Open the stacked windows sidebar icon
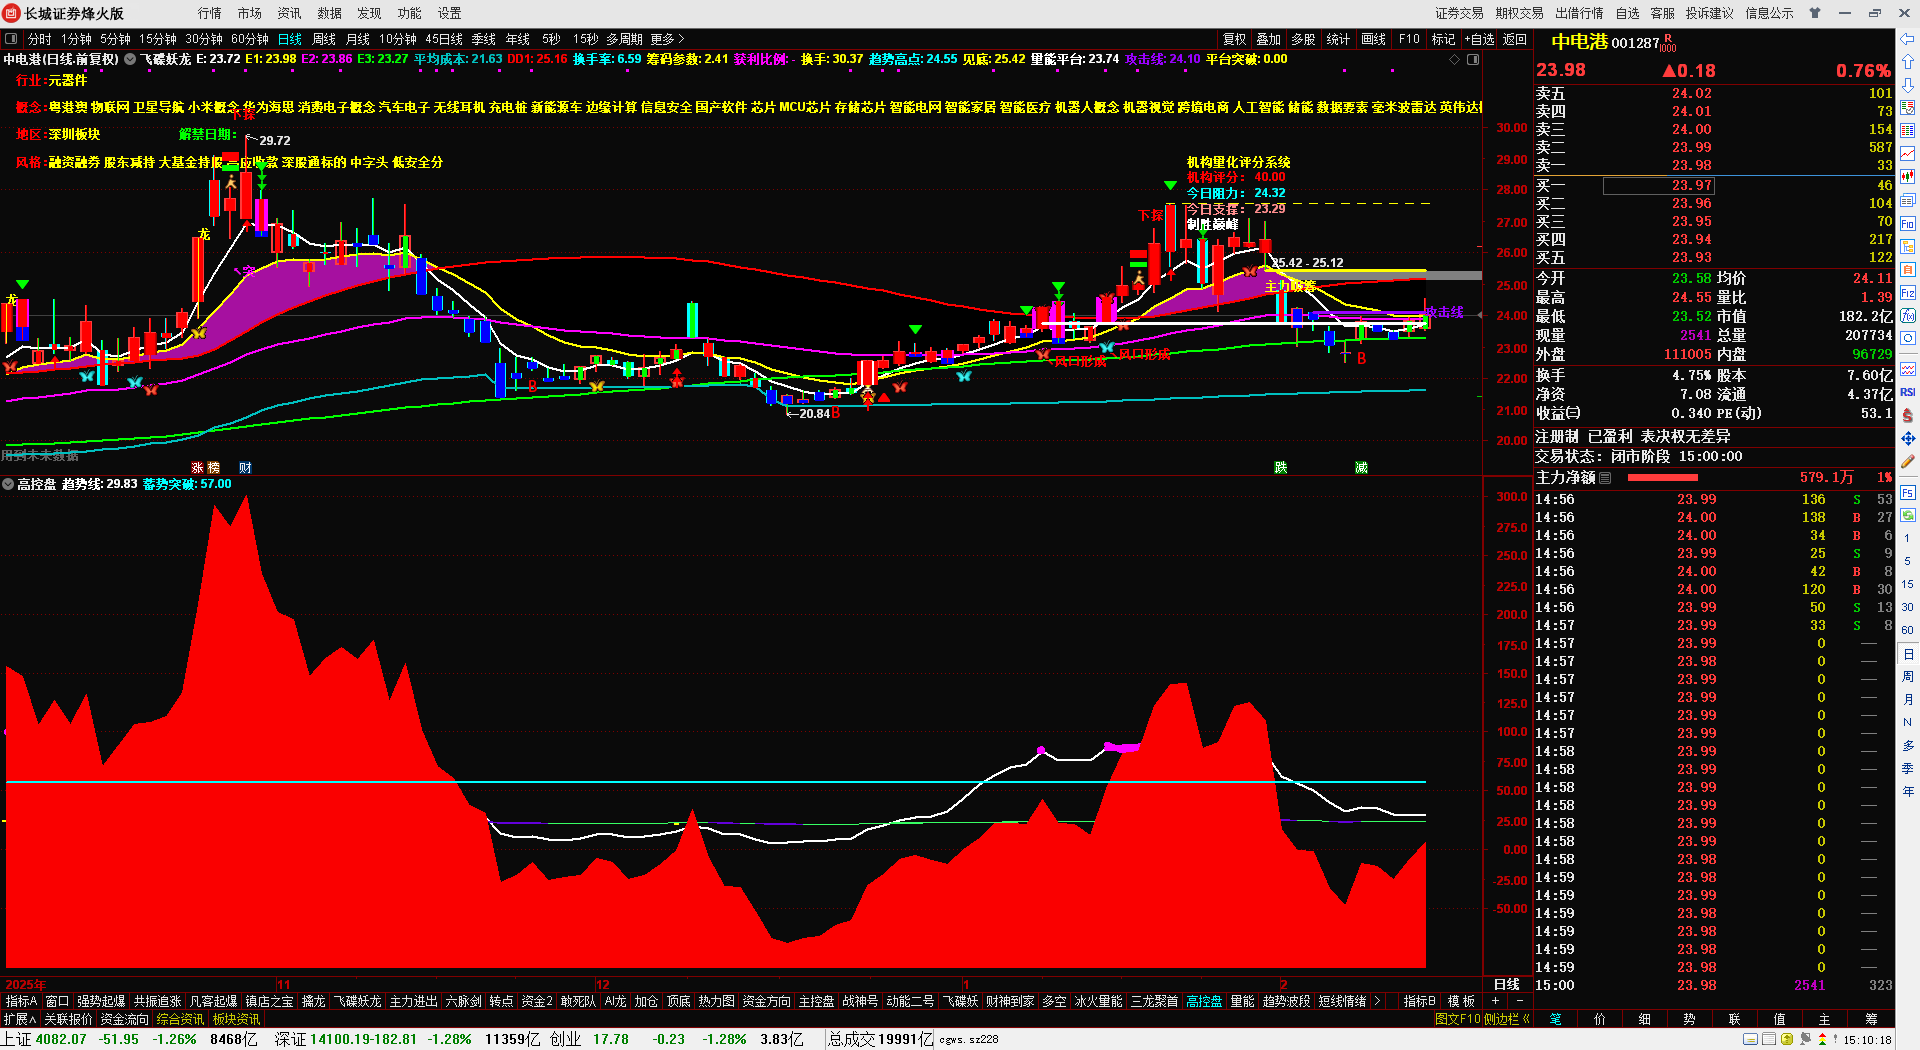The image size is (1920, 1050). tap(1908, 199)
